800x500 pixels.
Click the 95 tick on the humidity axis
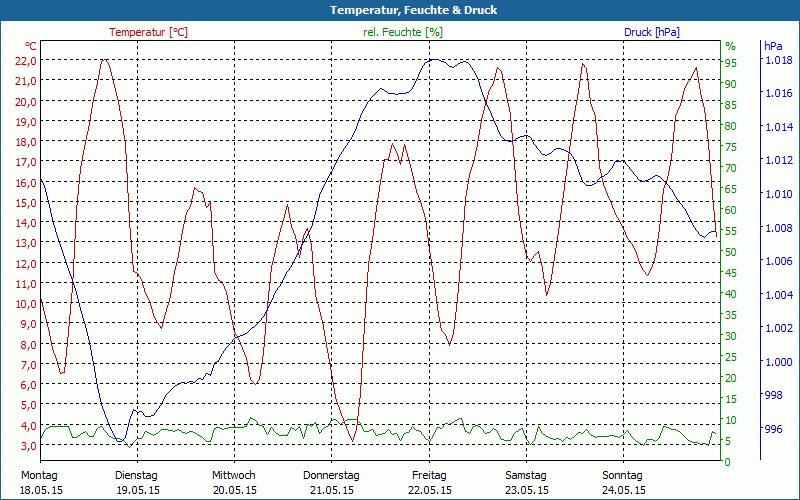pyautogui.click(x=731, y=63)
